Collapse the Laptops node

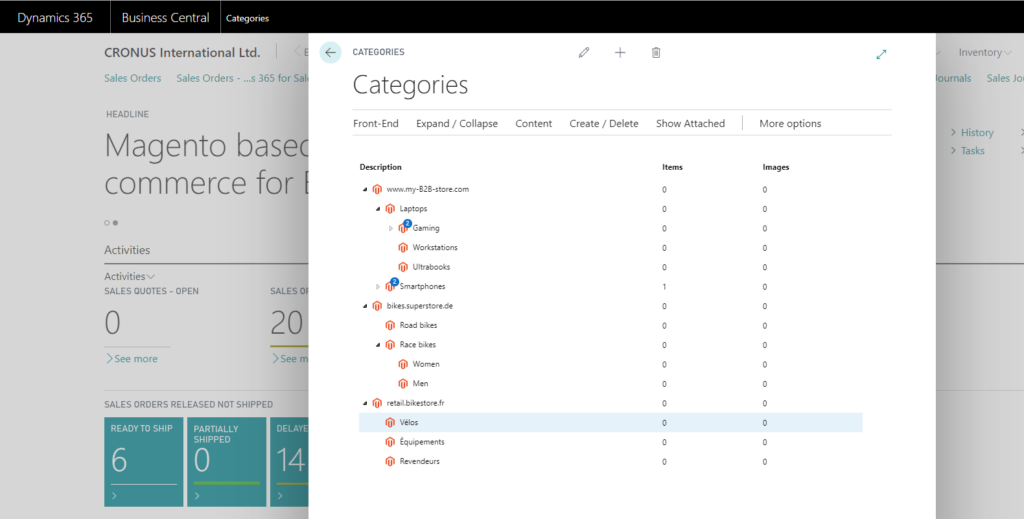[x=378, y=210]
